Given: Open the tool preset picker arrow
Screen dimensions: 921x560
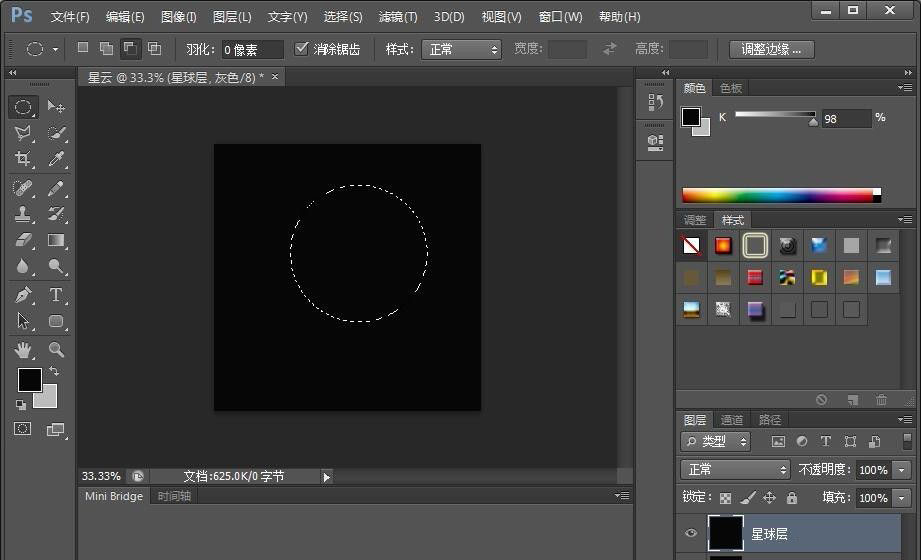Looking at the screenshot, I should pos(55,49).
